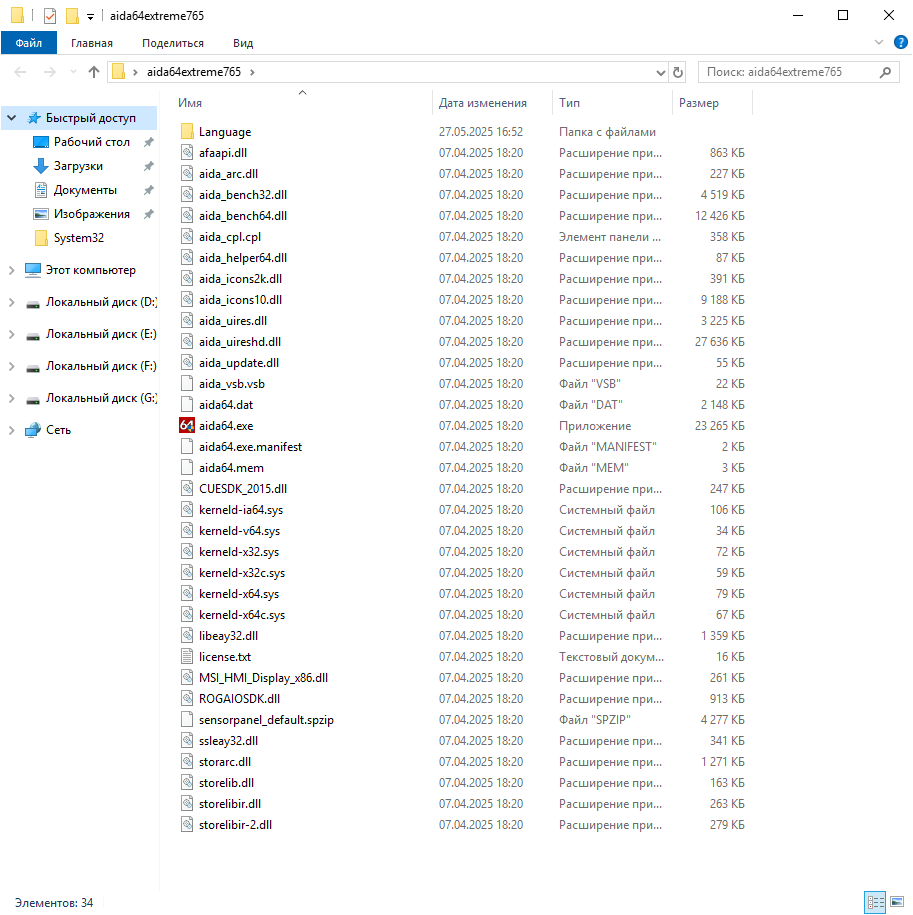Click the aida_cpl.cpl file icon

click(x=187, y=237)
